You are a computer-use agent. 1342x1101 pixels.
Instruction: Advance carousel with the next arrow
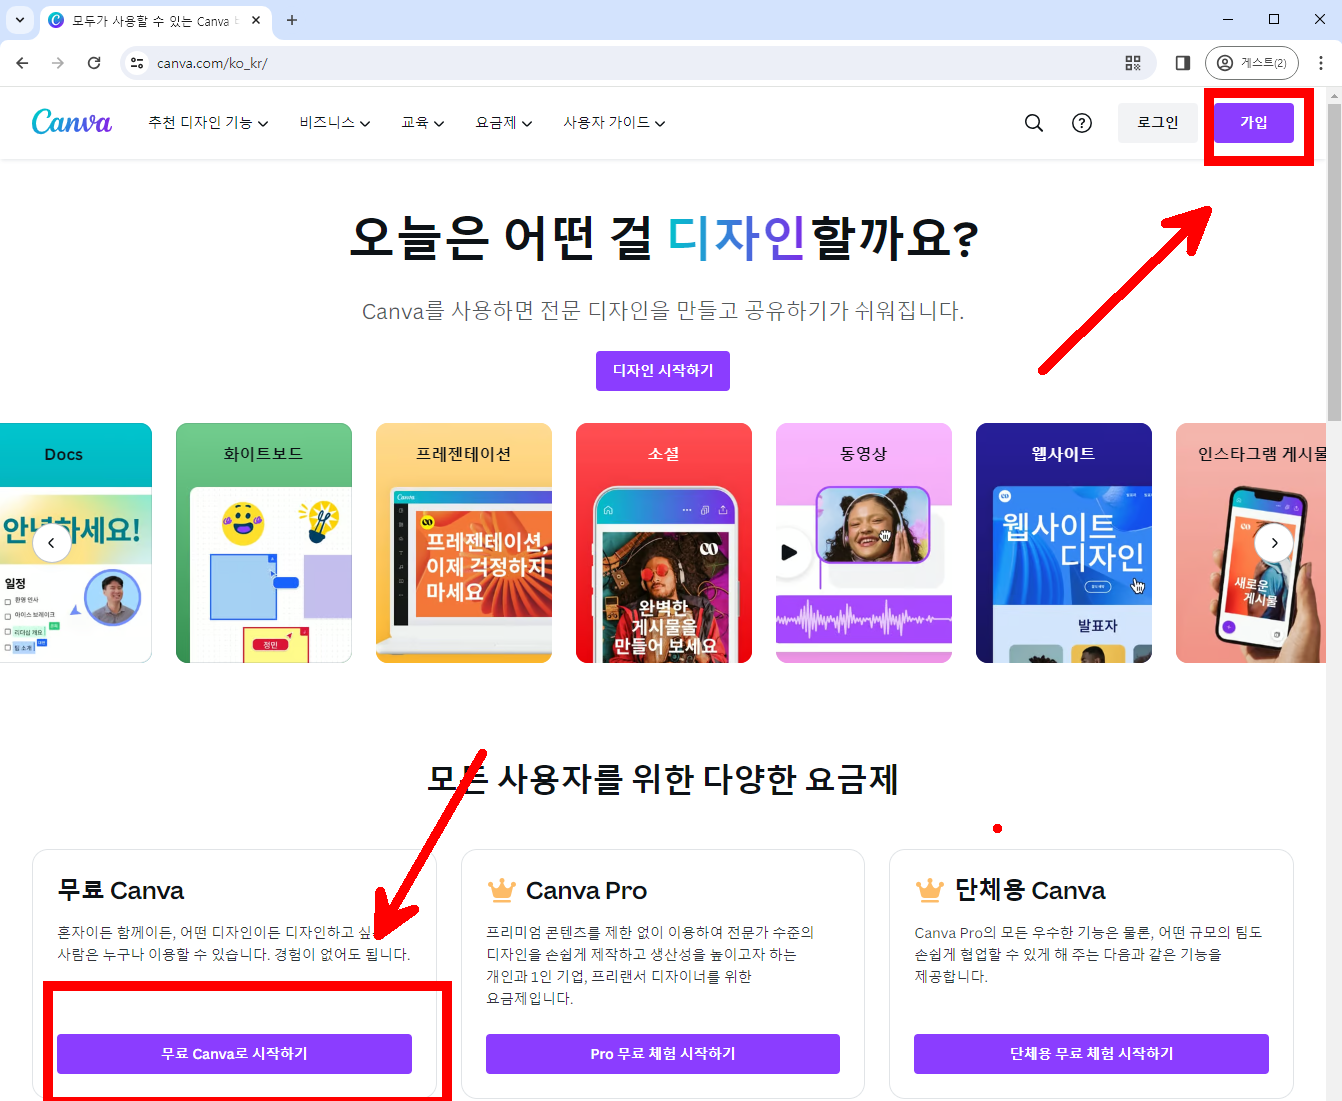[1274, 543]
